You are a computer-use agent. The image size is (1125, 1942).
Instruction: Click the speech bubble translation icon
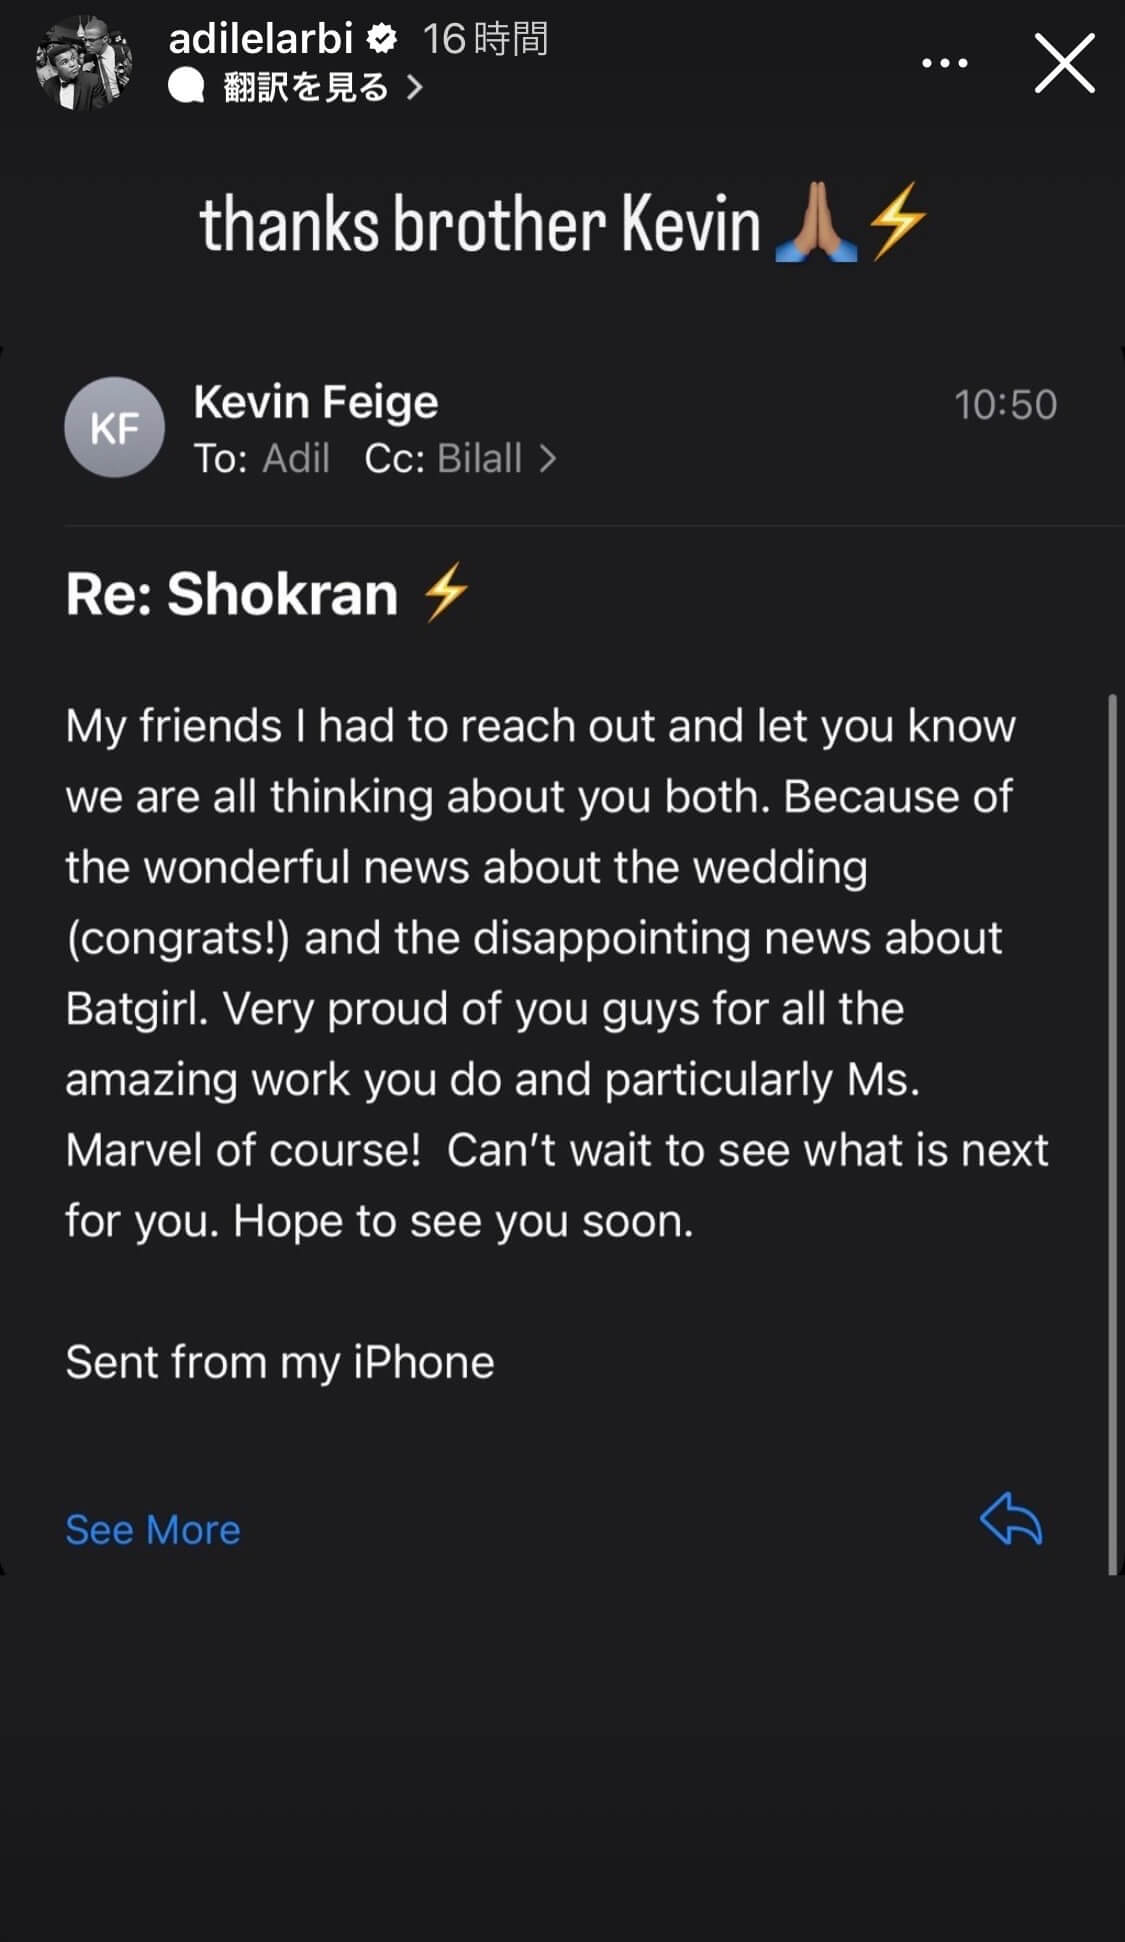tap(186, 87)
